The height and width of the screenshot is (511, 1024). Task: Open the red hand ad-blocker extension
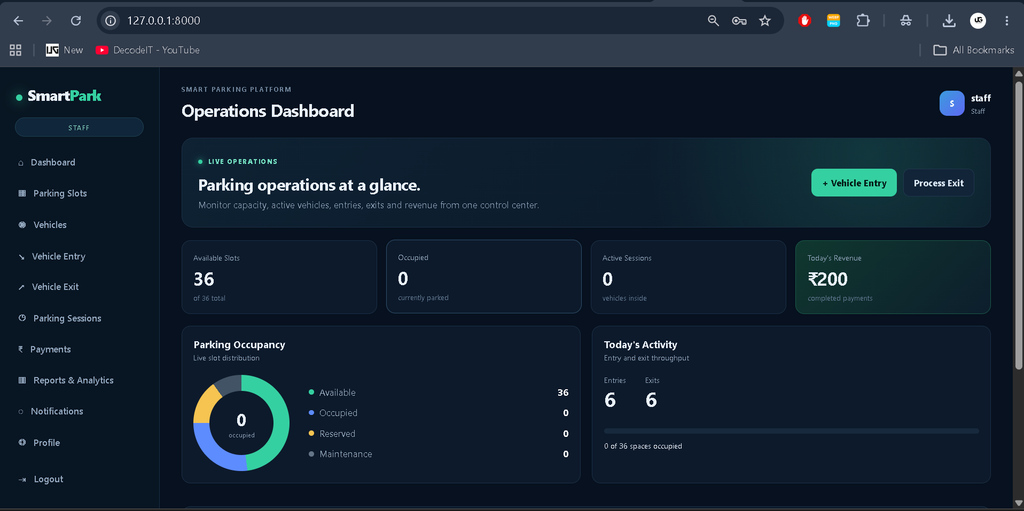(805, 21)
